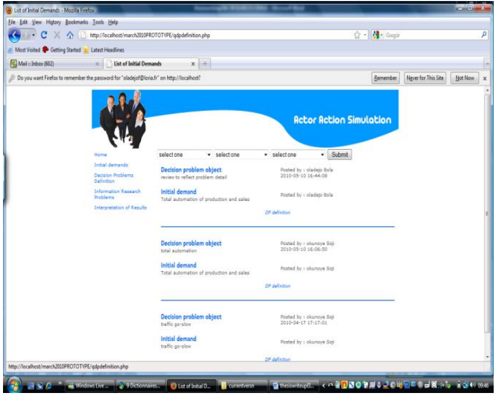Open the bookmark star dropdown arrow
Image resolution: width=495 pixels, height=394 pixels.
point(365,35)
